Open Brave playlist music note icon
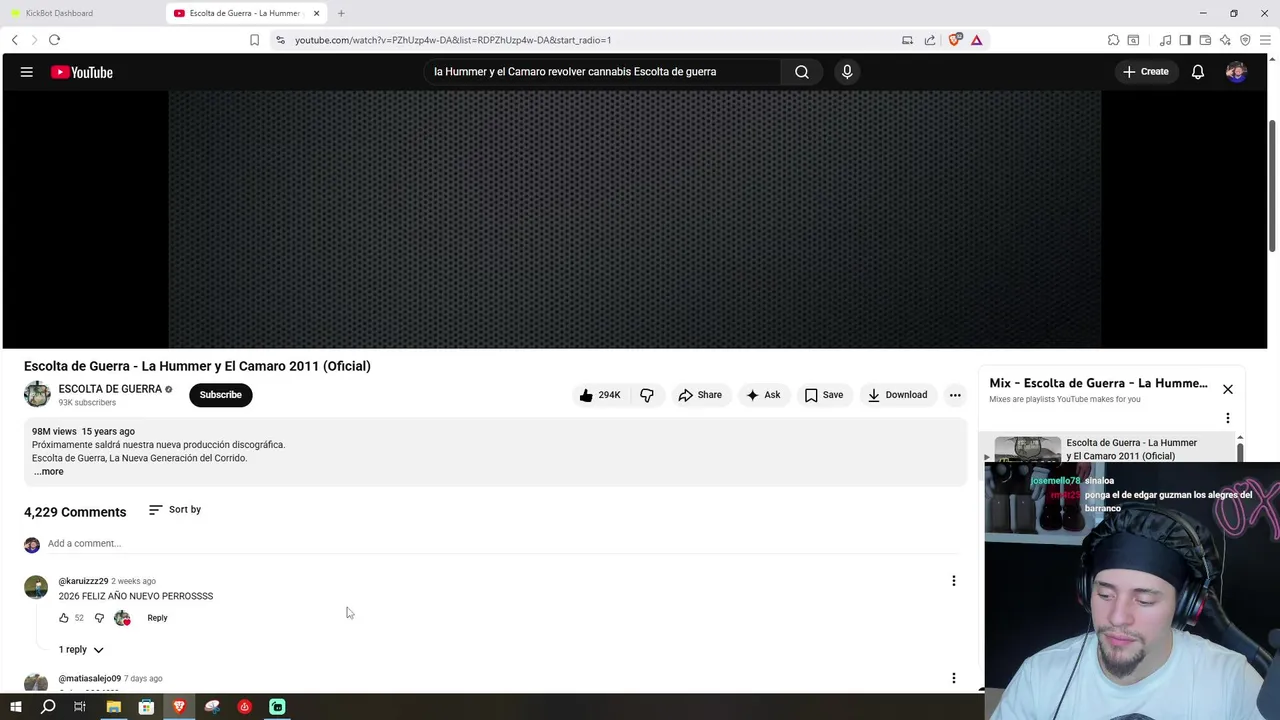The height and width of the screenshot is (720, 1280). [x=1165, y=40]
